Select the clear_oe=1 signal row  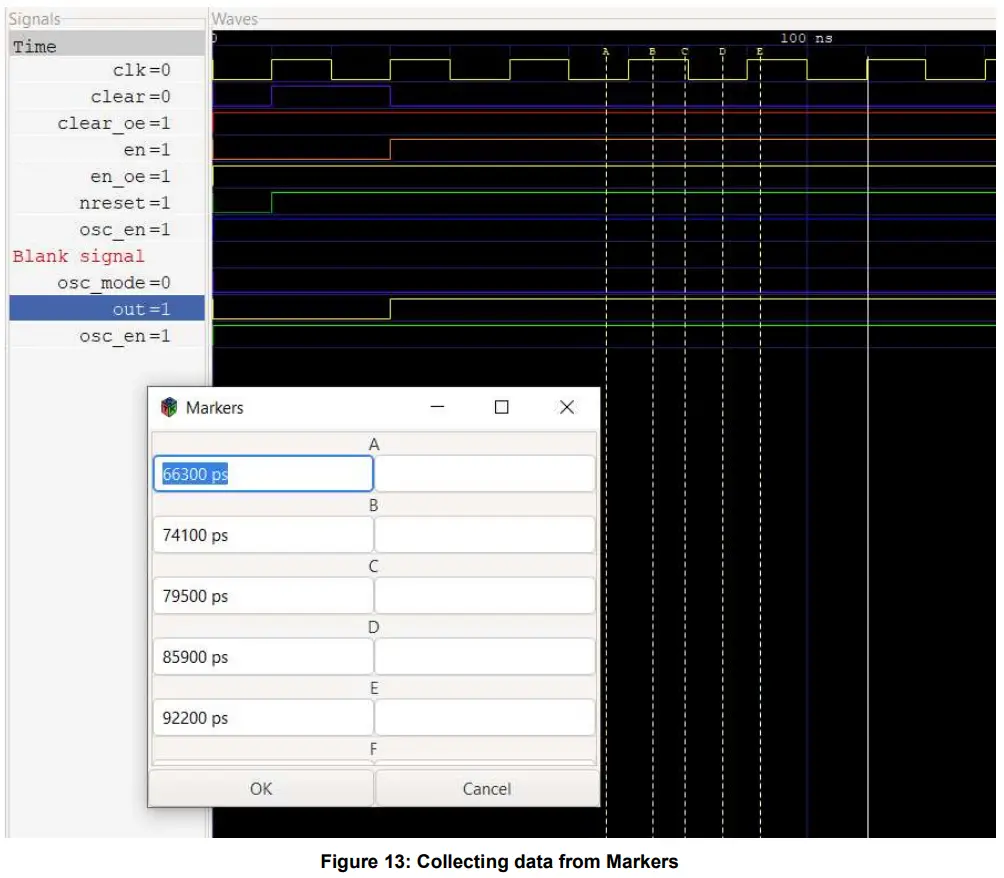tap(107, 123)
